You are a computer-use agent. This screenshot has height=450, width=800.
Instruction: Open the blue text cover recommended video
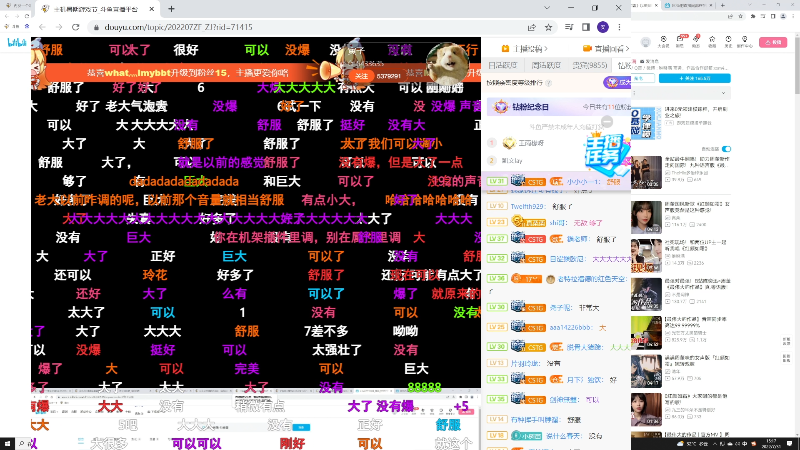pos(646,123)
